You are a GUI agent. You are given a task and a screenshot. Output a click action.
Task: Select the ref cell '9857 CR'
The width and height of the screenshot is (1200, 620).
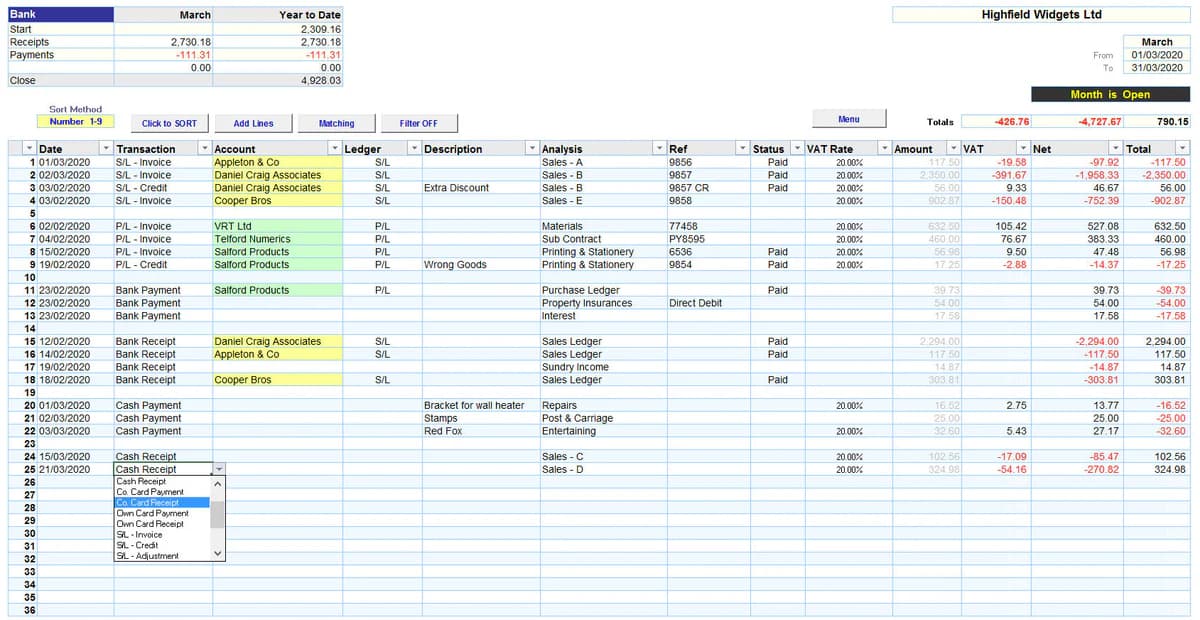click(707, 187)
